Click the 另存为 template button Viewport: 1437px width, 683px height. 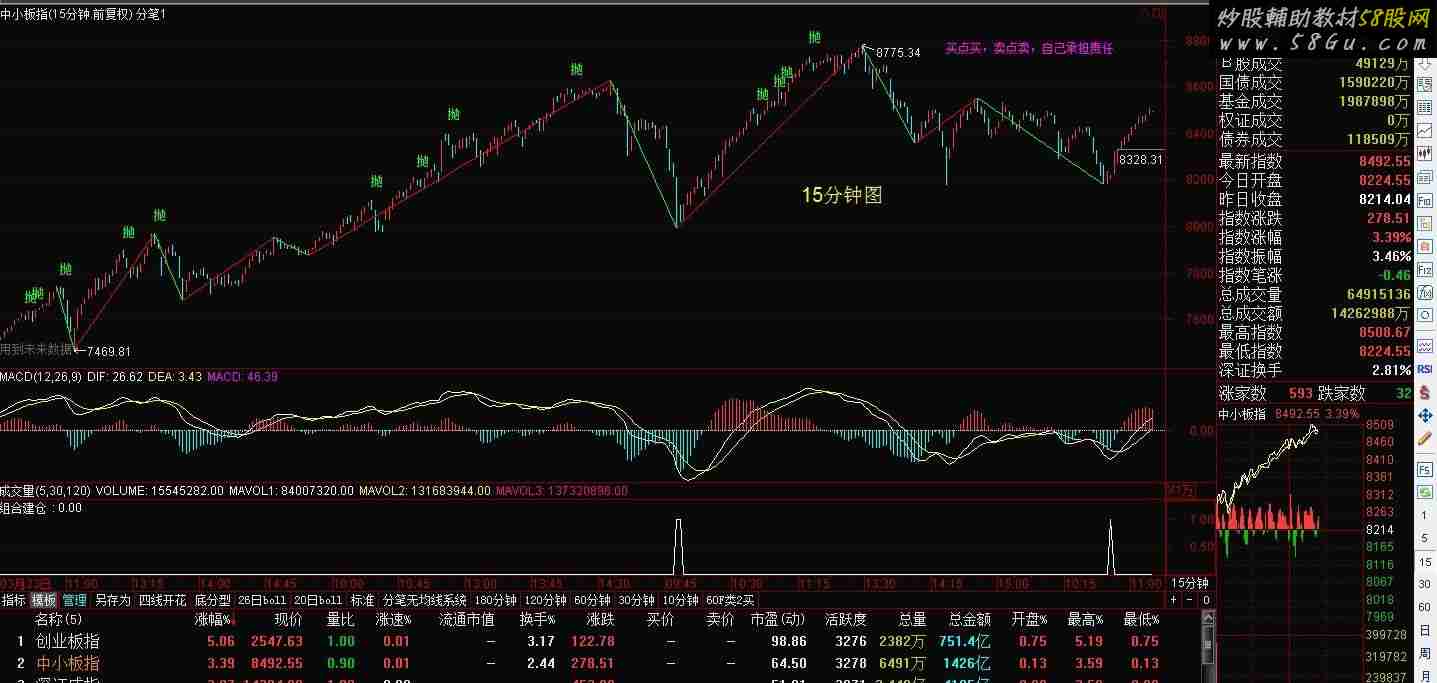(112, 600)
